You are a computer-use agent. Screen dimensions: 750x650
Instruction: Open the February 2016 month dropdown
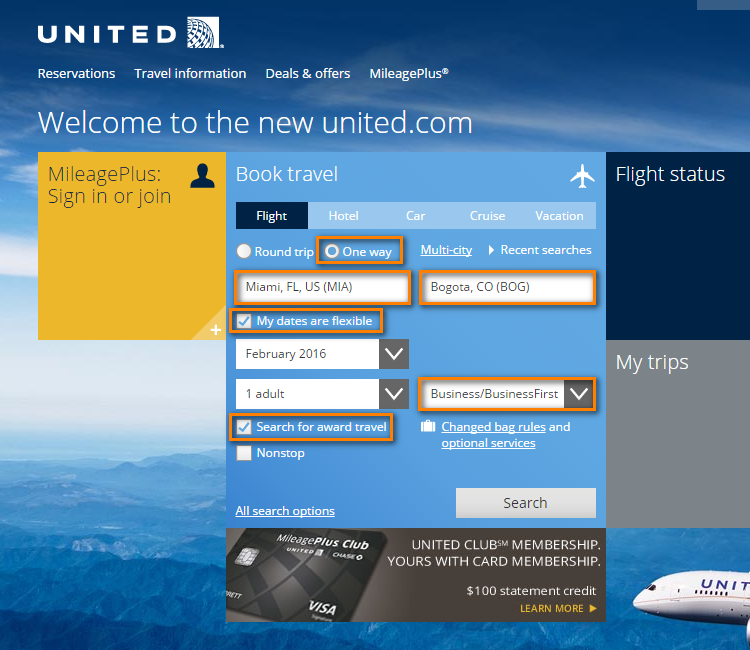[x=322, y=354]
